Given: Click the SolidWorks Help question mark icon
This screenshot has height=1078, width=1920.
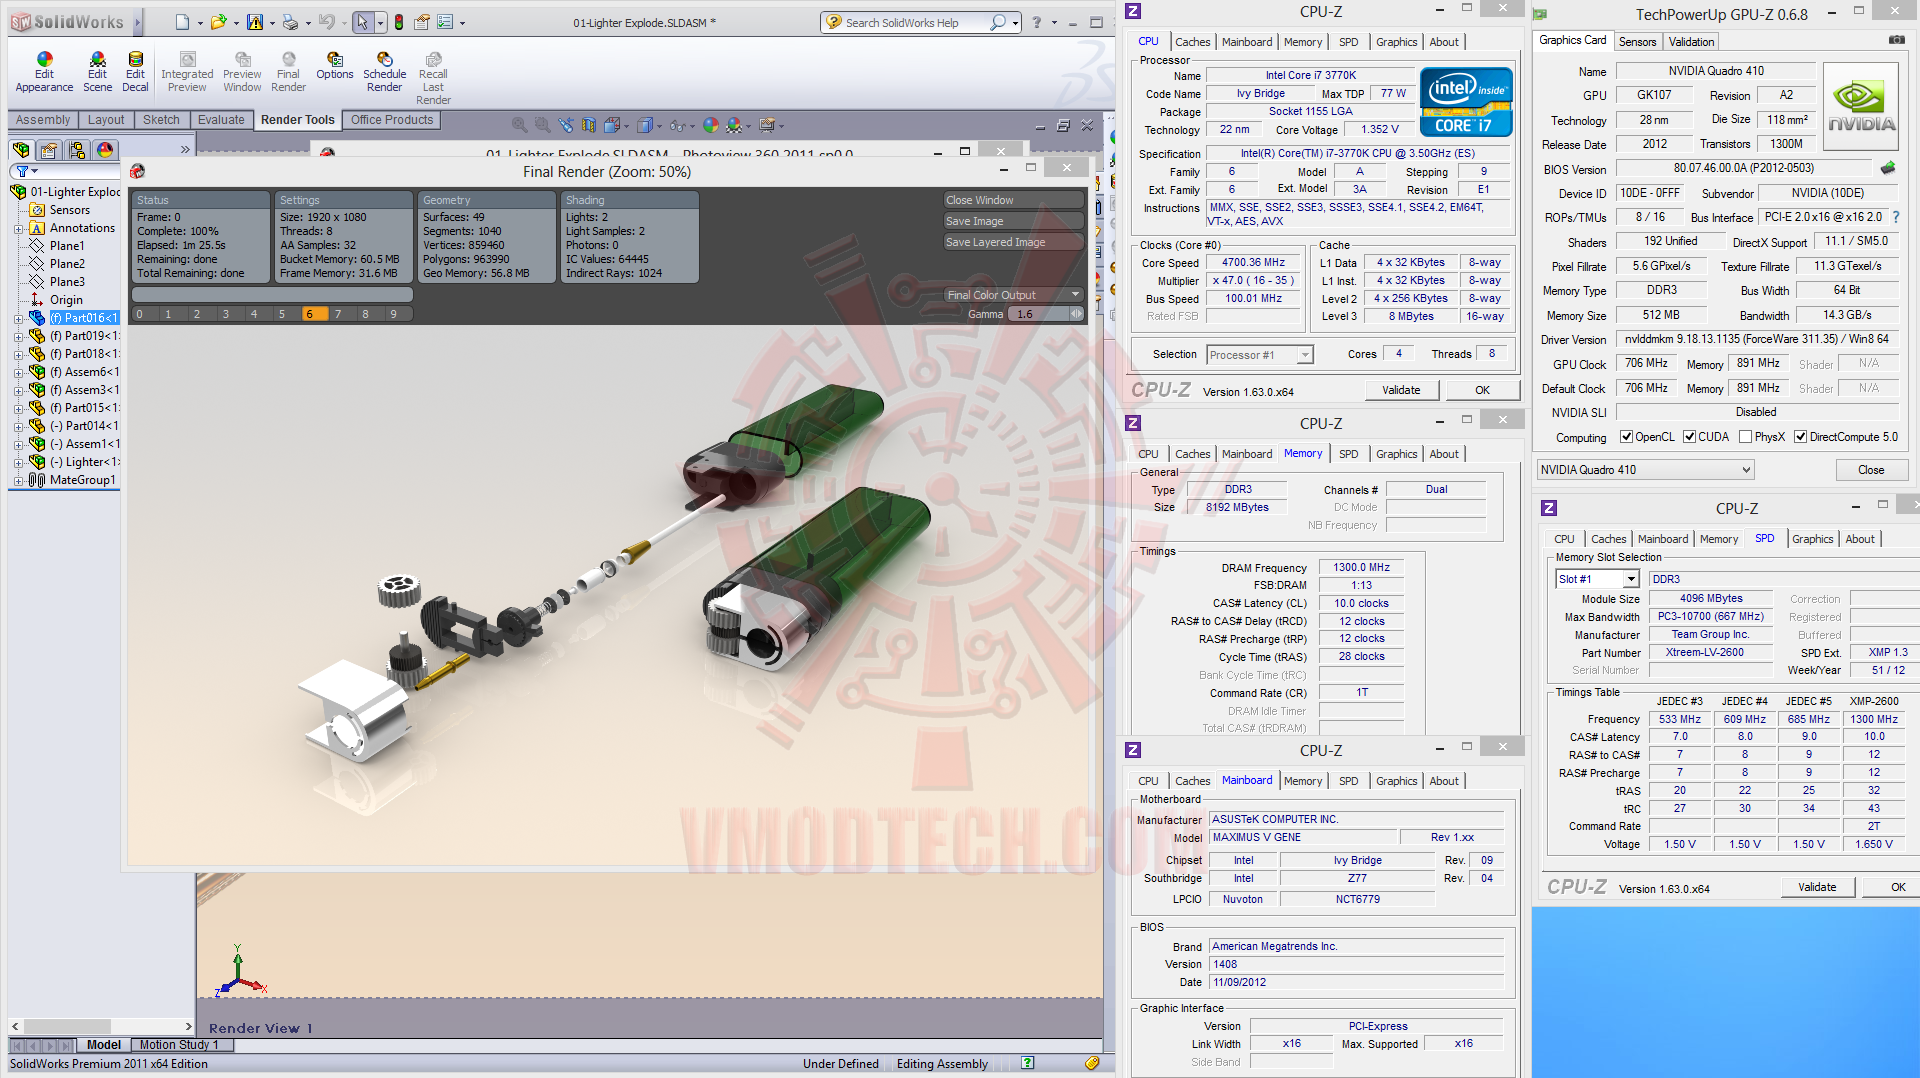Looking at the screenshot, I should tap(1037, 22).
